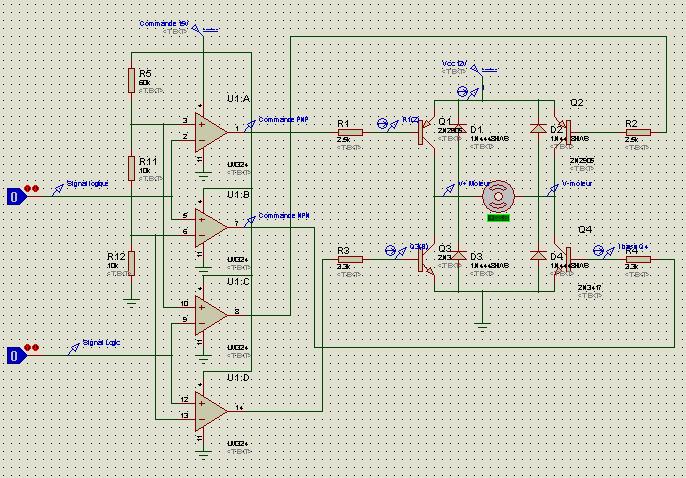The width and height of the screenshot is (686, 478).
Task: Select the Ibase Q4 current probe
Action: click(x=604, y=251)
